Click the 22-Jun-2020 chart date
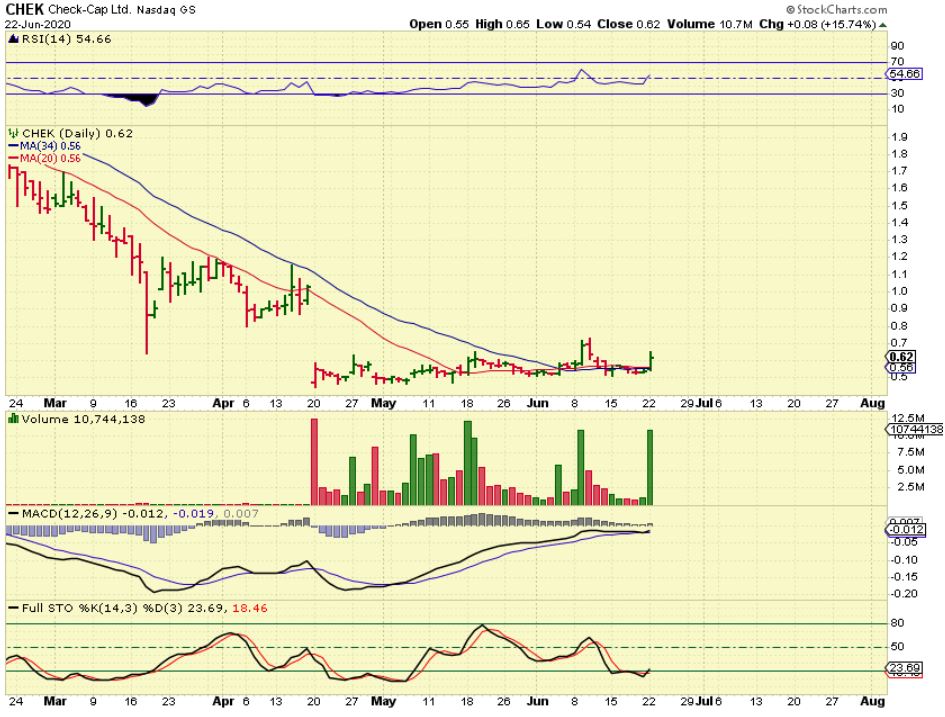The width and height of the screenshot is (945, 717). point(38,25)
